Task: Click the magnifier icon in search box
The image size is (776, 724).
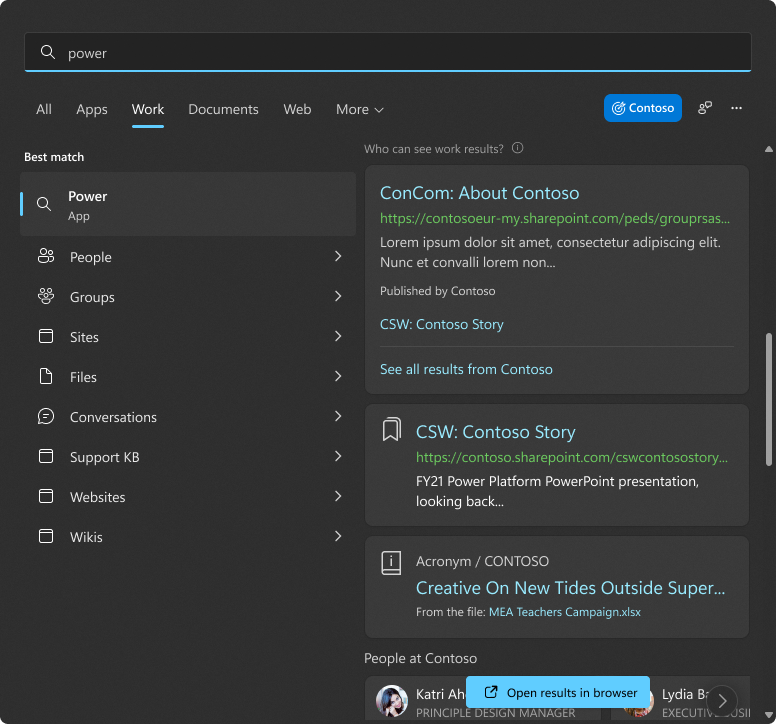Action: pyautogui.click(x=48, y=52)
